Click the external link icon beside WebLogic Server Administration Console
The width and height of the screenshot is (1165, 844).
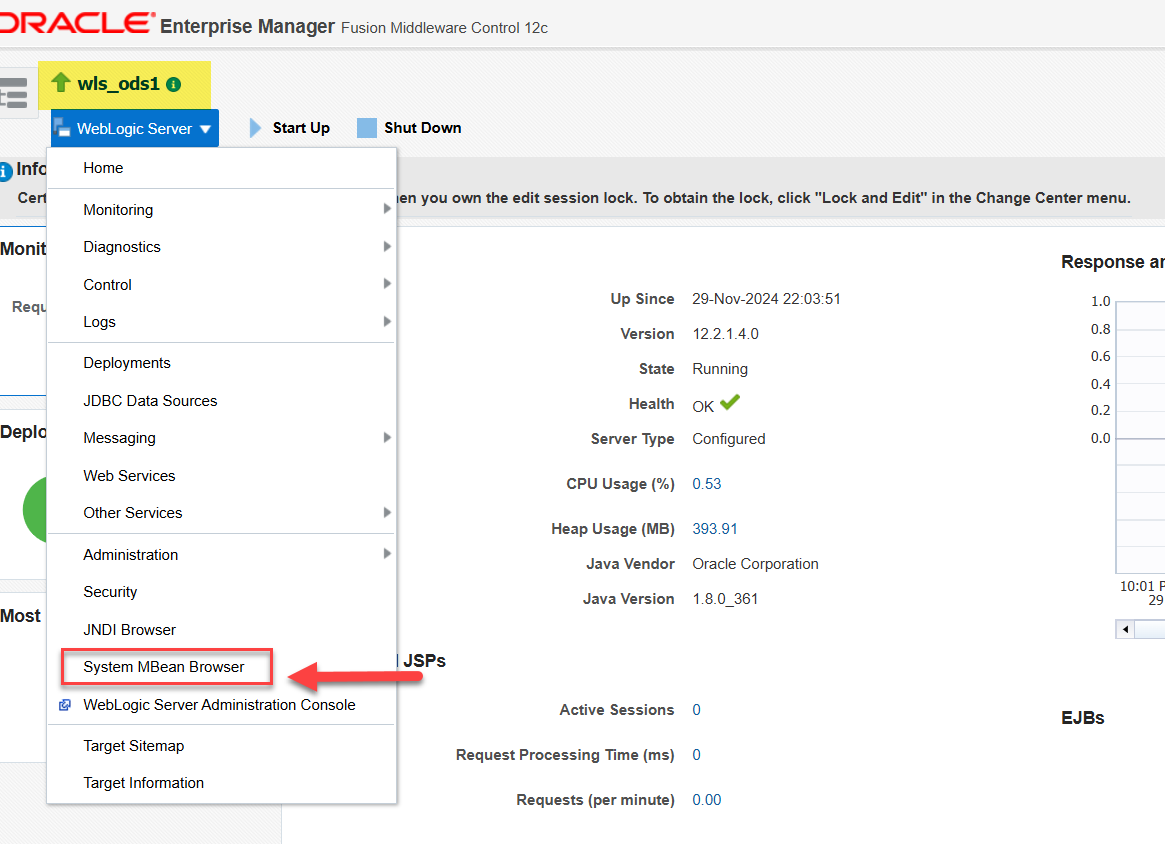point(65,705)
